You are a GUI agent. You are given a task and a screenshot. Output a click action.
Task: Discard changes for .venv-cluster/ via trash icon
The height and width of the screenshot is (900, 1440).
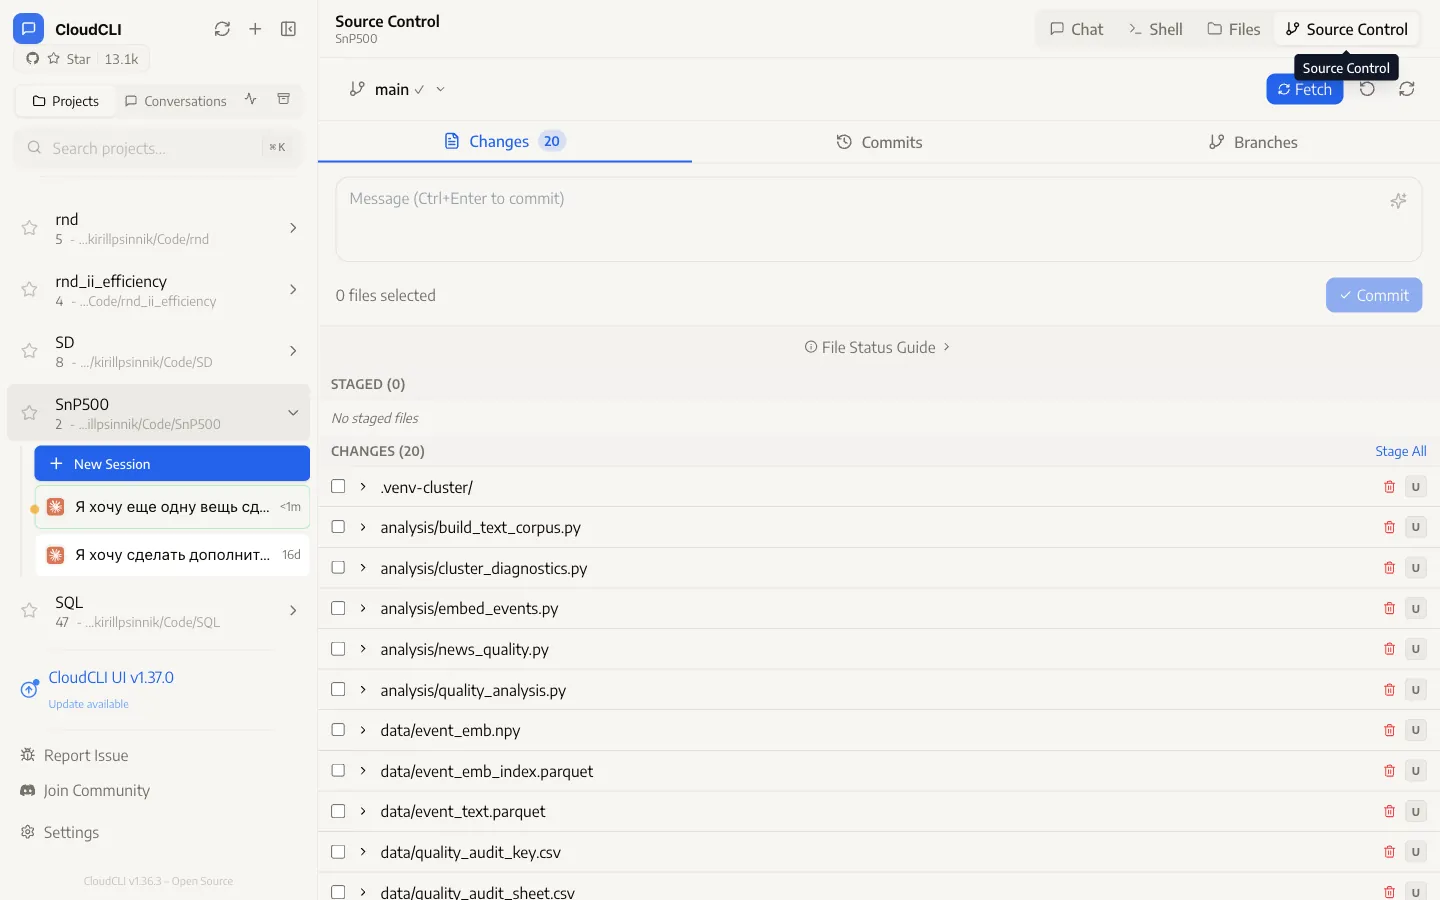tap(1389, 487)
